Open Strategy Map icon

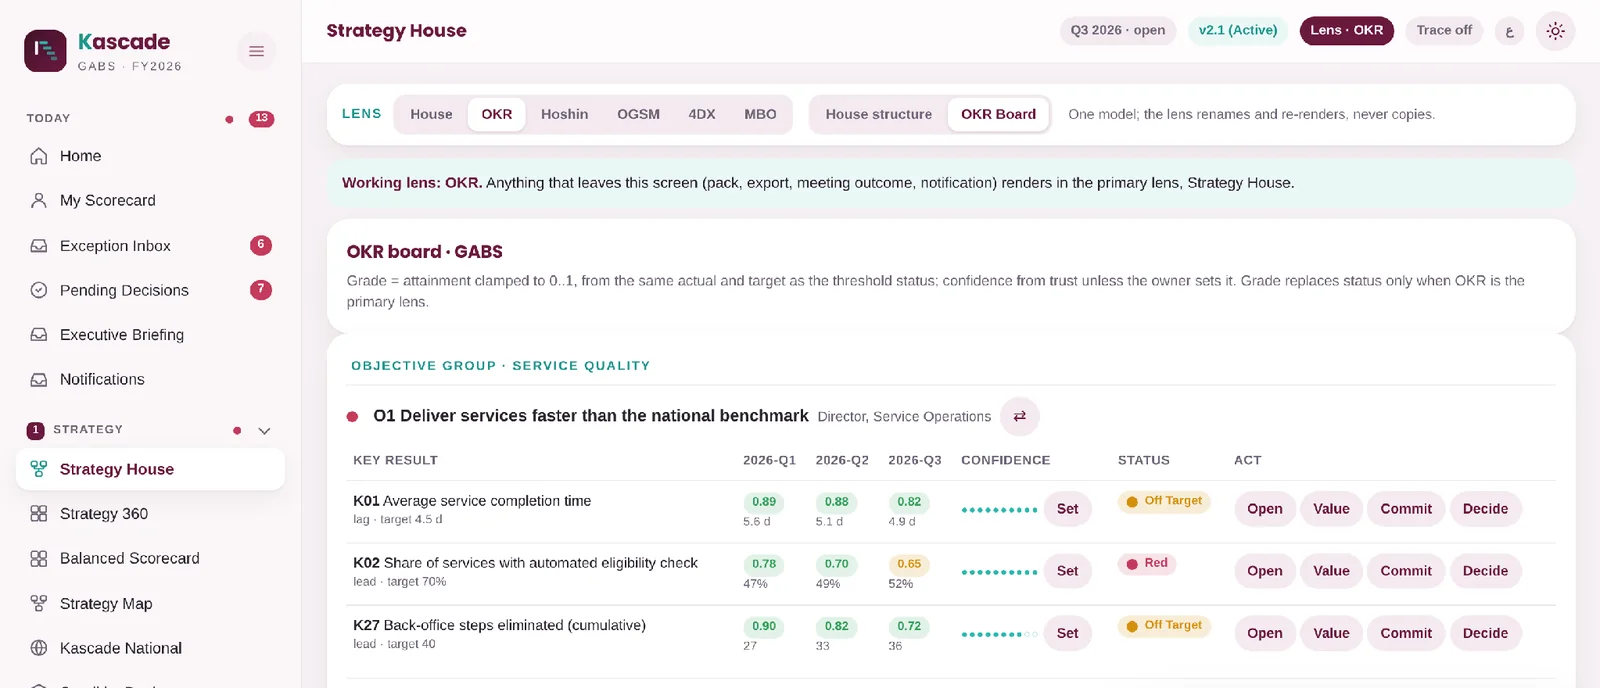tap(39, 604)
